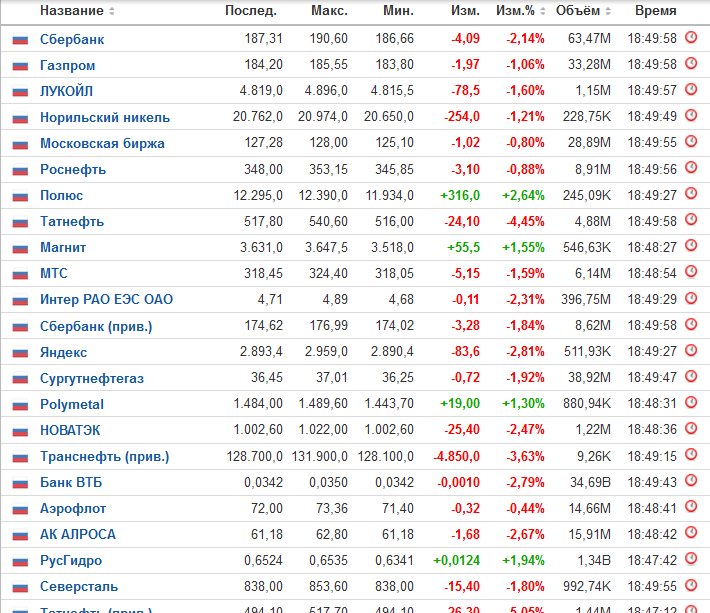Click the clock icon in Яндекс row

(x=691, y=350)
